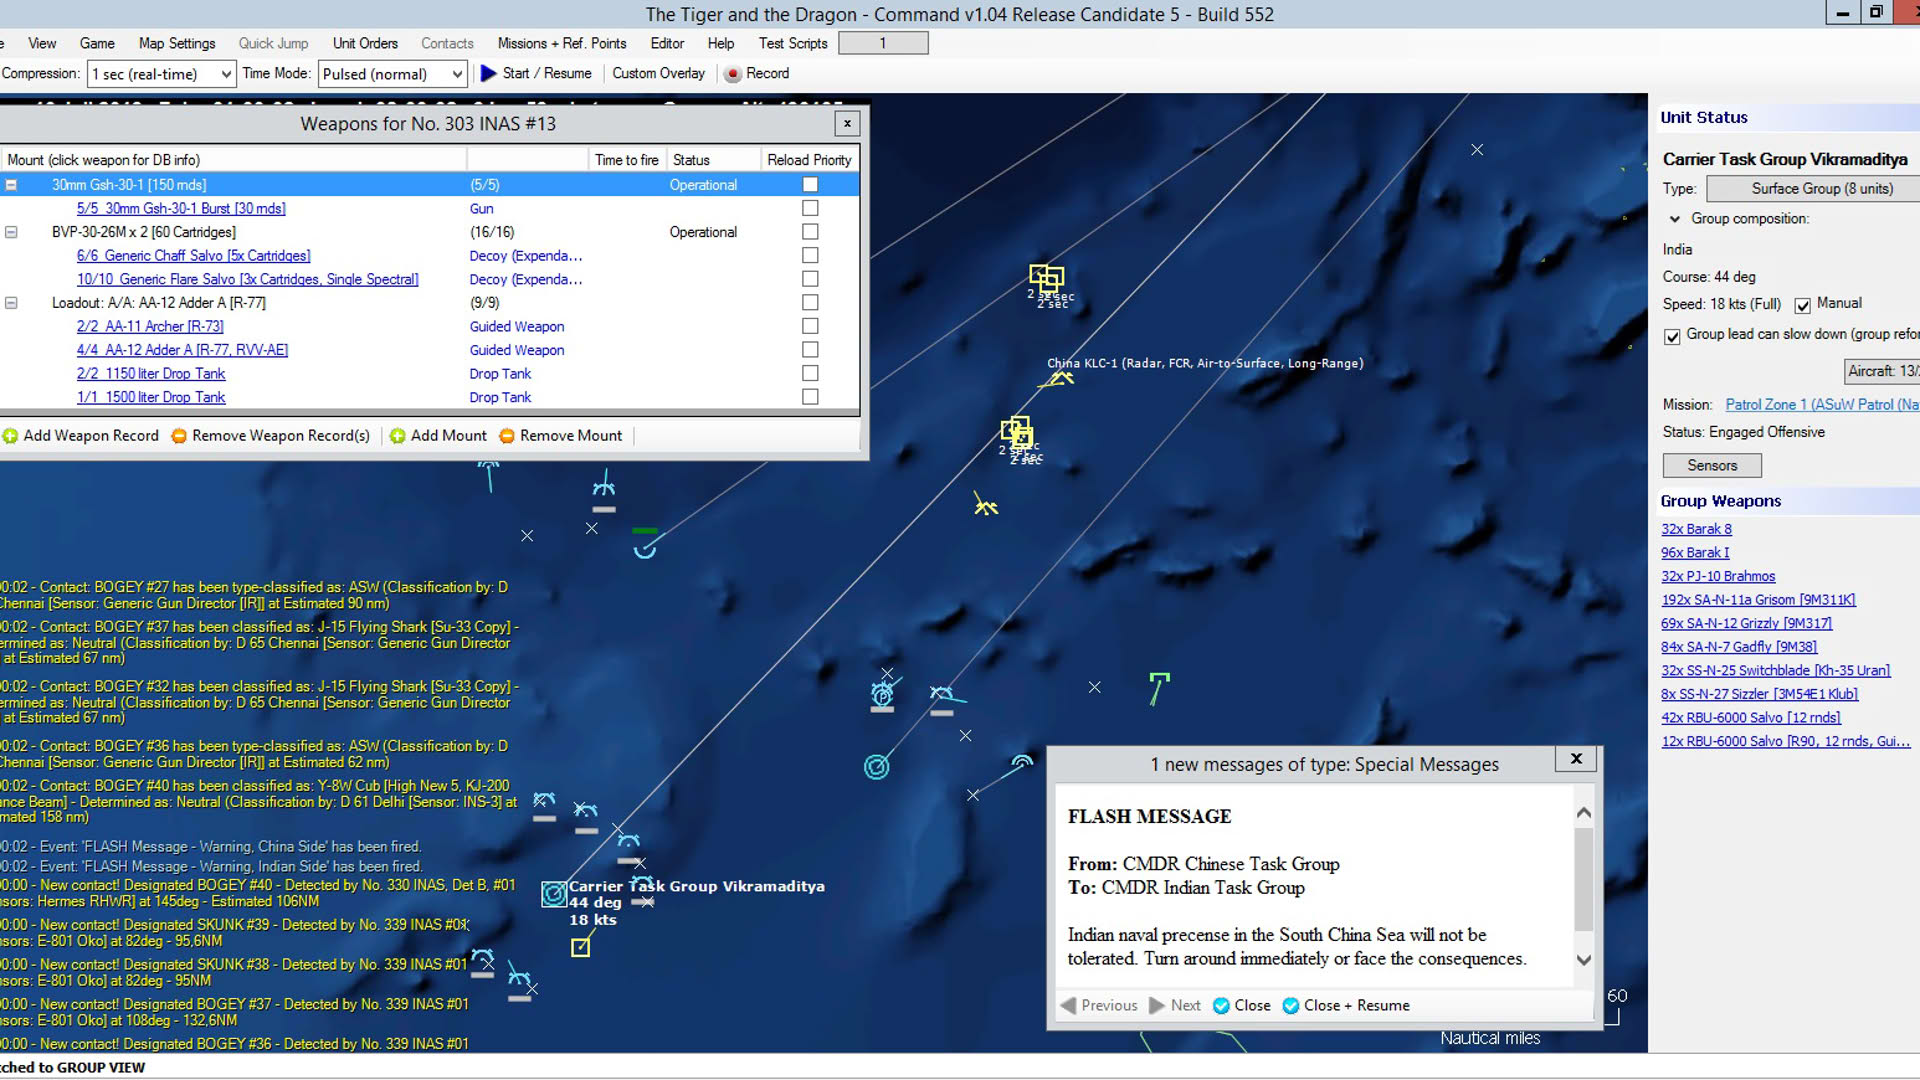This screenshot has height=1080, width=1920.
Task: Open the Patrol Zone 1 mission link
Action: 1822,405
